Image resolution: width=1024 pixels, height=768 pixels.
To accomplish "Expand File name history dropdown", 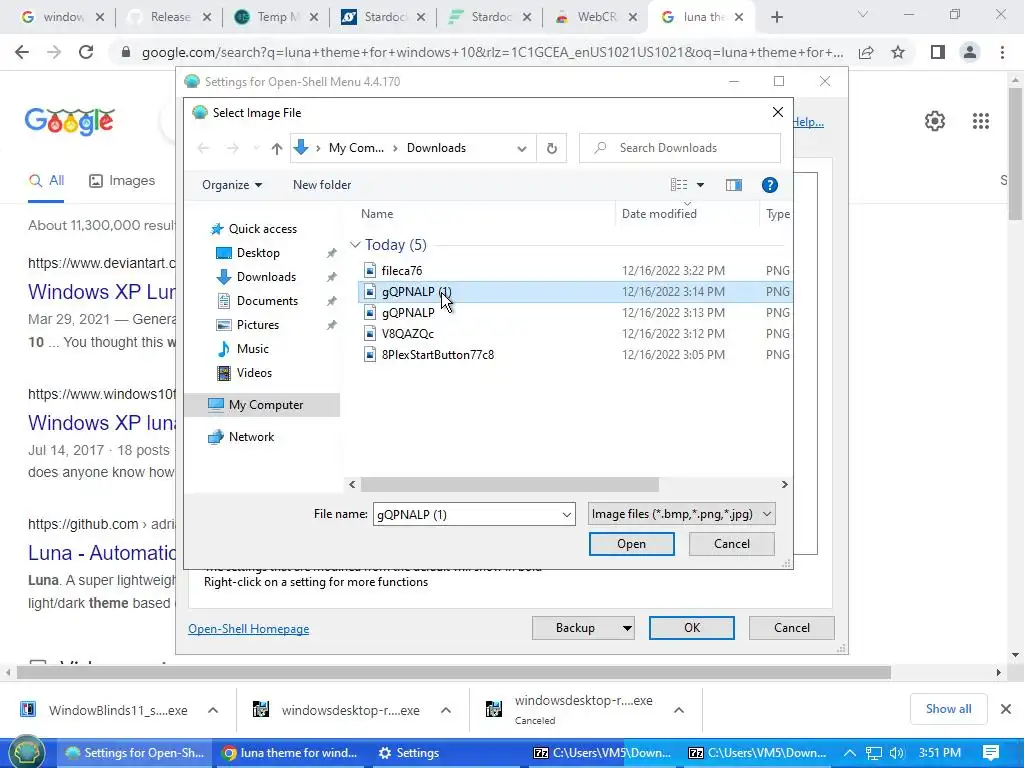I will click(567, 515).
